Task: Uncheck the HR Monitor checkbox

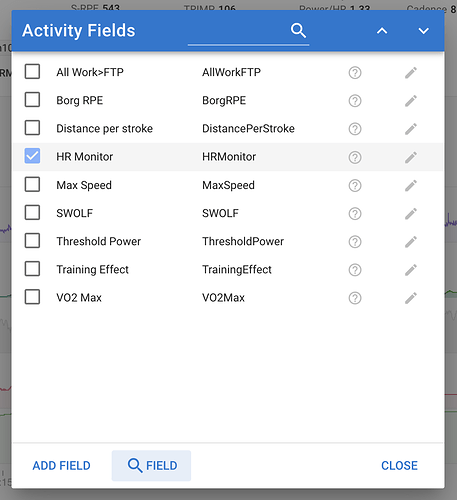Action: [32, 156]
